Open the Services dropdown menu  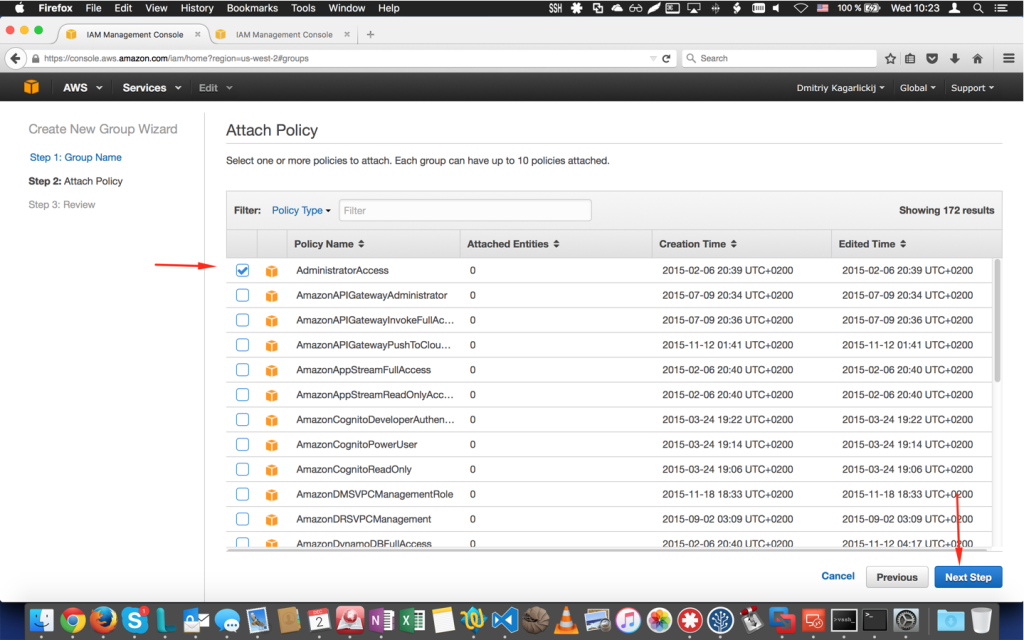[152, 88]
